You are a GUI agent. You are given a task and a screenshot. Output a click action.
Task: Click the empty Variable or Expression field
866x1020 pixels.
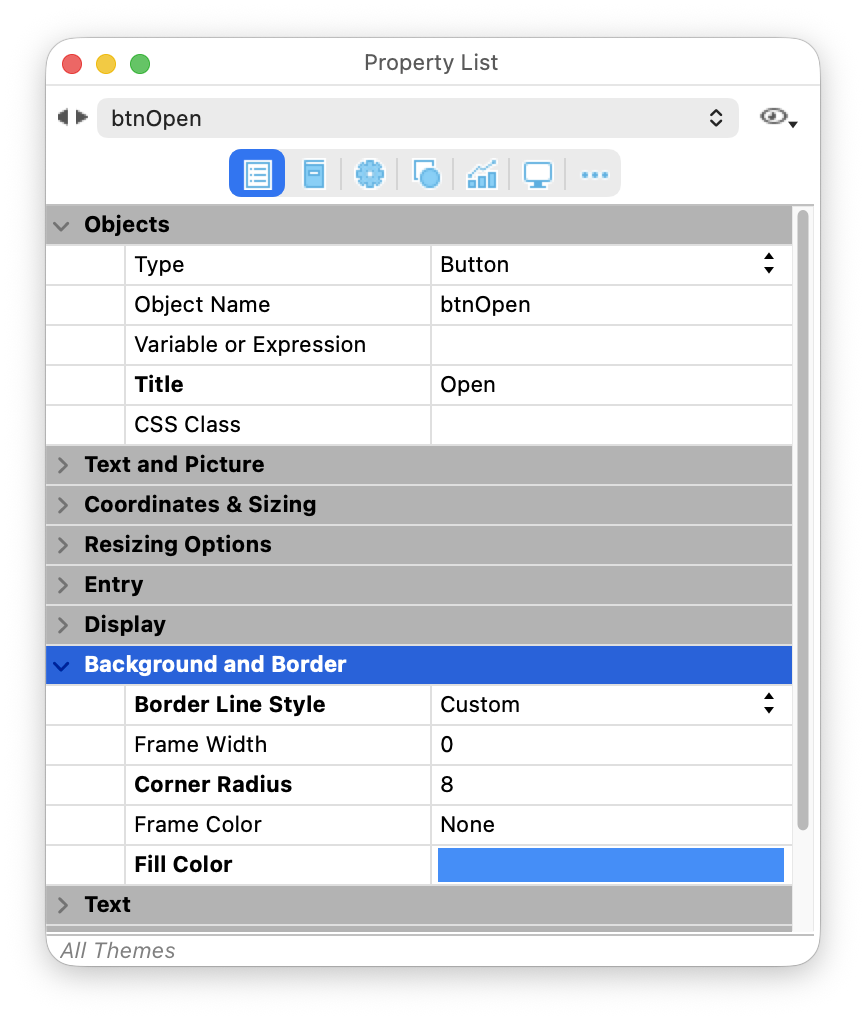click(611, 345)
